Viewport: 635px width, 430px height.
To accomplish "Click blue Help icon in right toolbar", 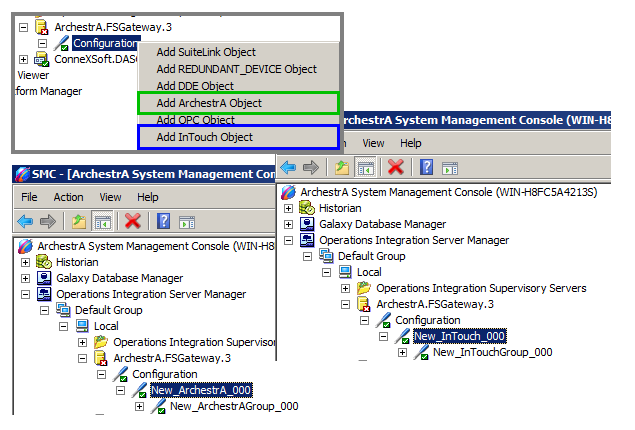I will (x=426, y=167).
